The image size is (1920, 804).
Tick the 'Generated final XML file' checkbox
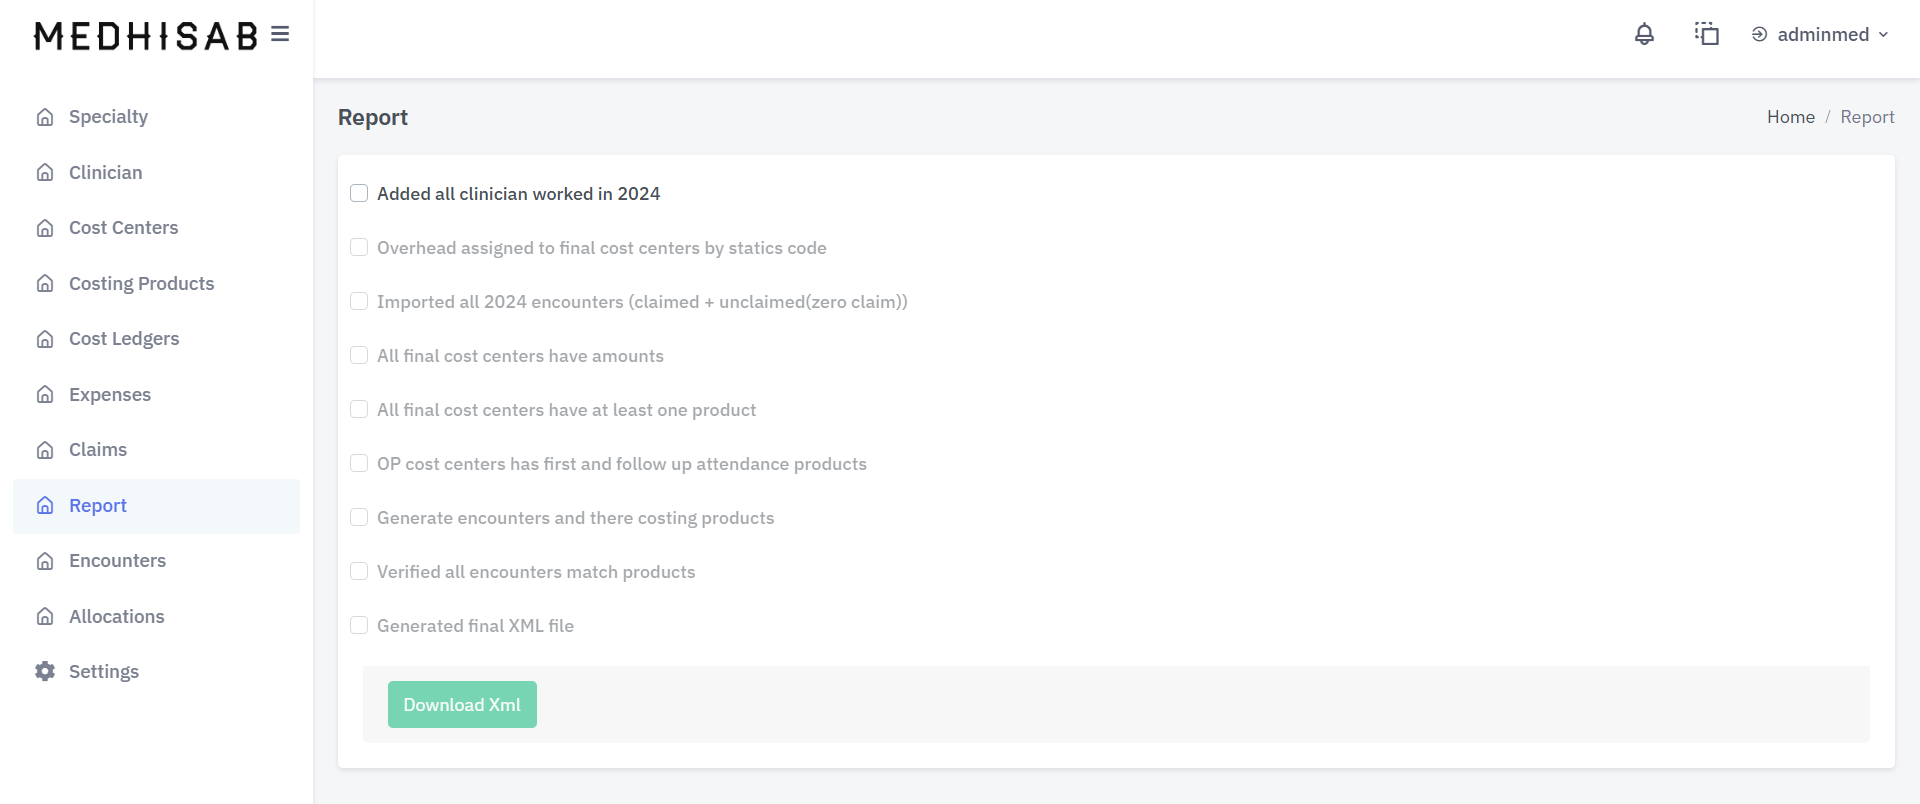pyautogui.click(x=359, y=625)
